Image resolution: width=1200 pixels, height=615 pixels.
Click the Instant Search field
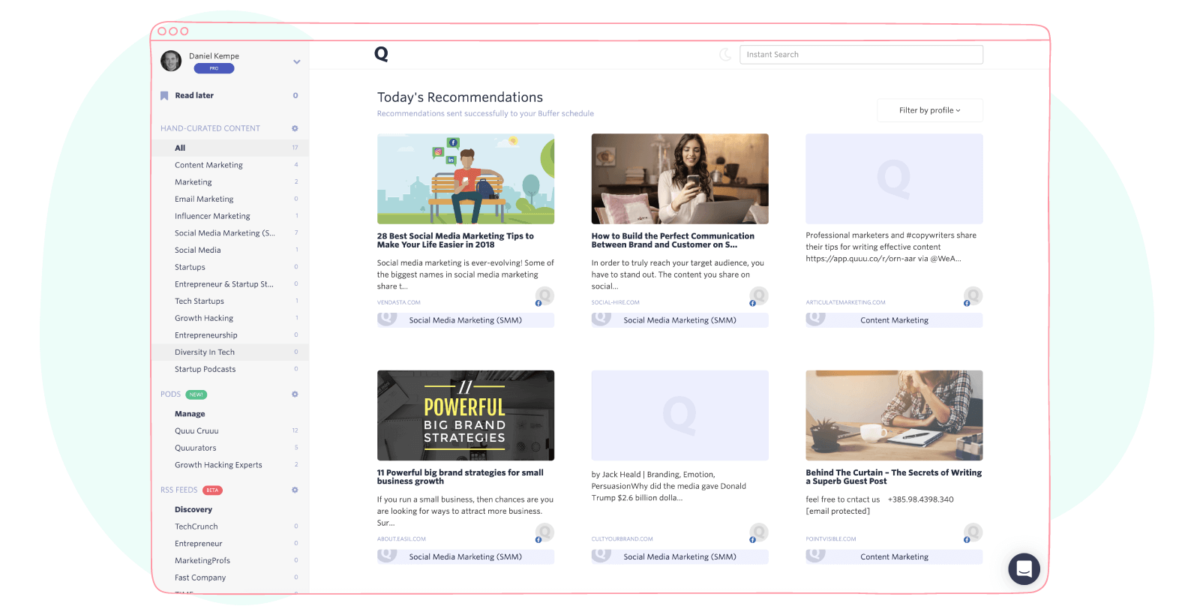[x=860, y=54]
